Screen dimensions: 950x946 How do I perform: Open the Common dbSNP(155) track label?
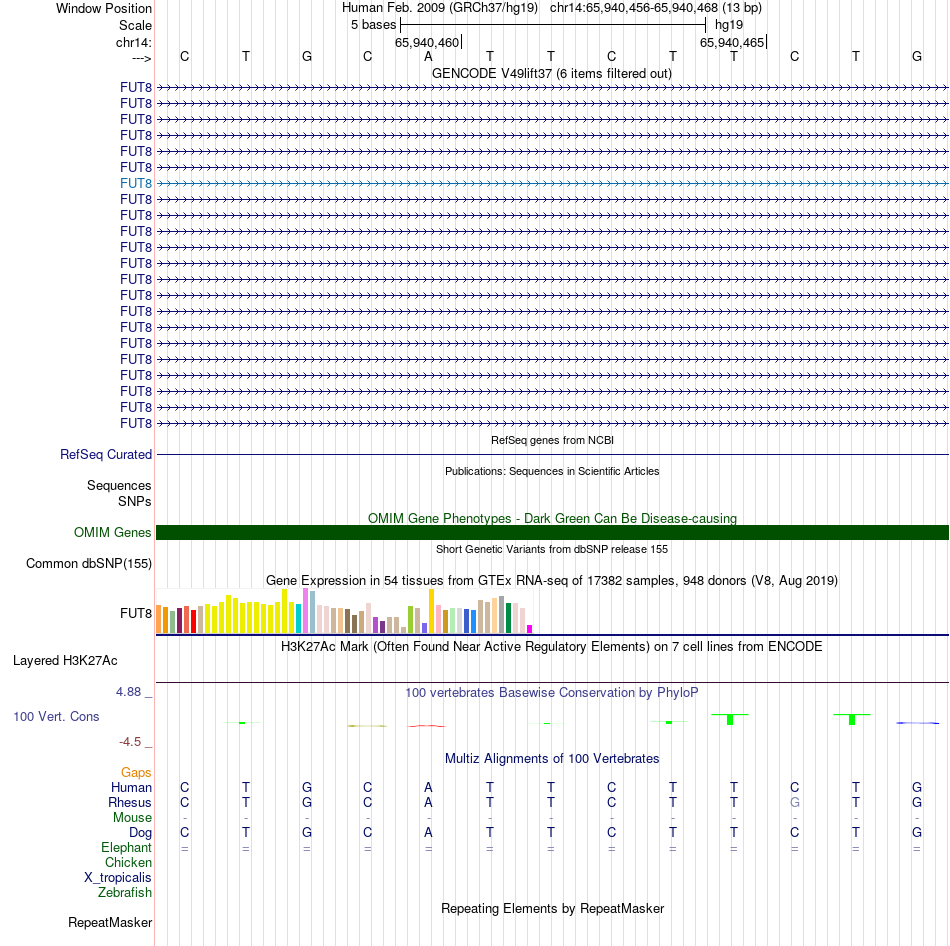click(x=89, y=564)
